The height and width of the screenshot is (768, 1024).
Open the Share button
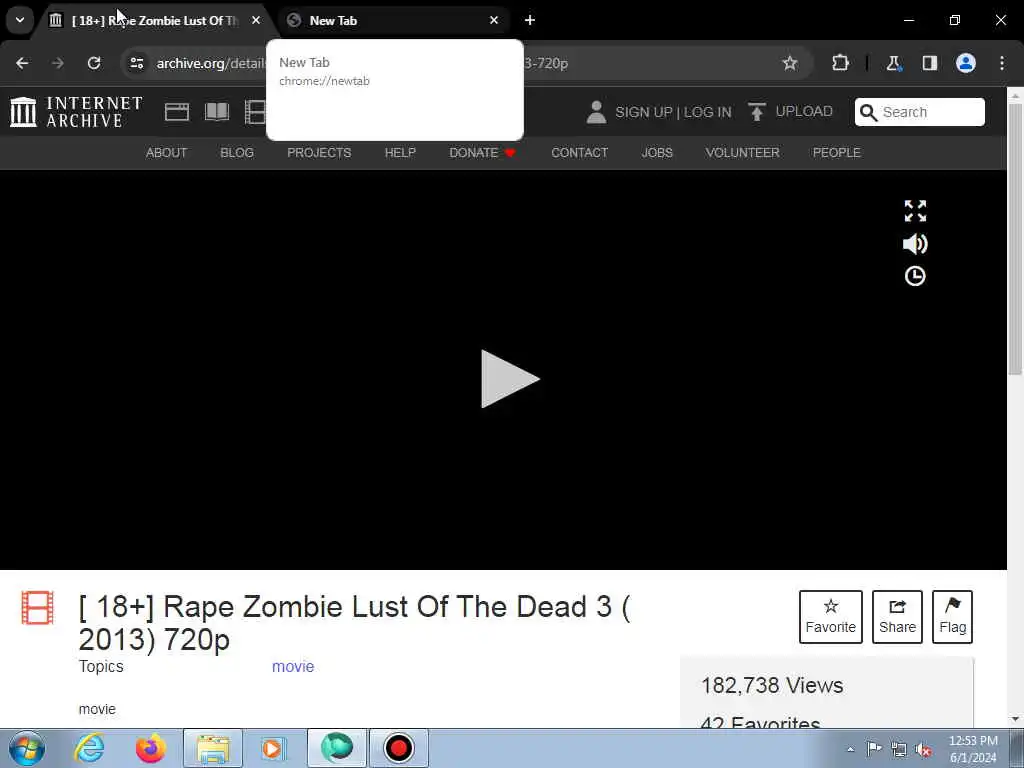(897, 616)
